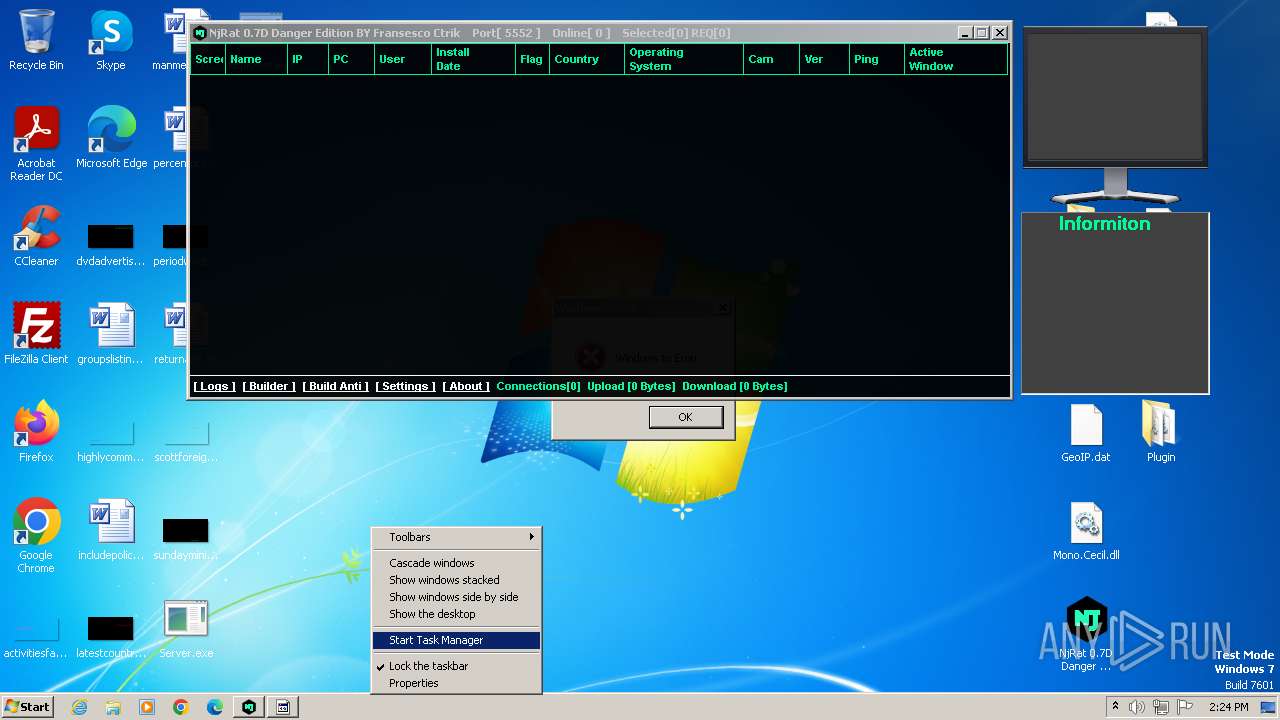Click the monitor screen preview thumbnail
Image resolution: width=1280 pixels, height=720 pixels.
click(1115, 96)
